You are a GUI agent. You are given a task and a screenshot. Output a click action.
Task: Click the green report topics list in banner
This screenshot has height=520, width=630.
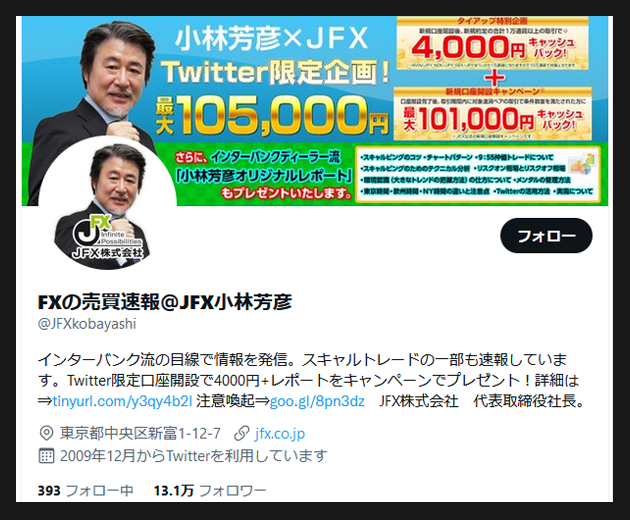pyautogui.click(x=478, y=174)
